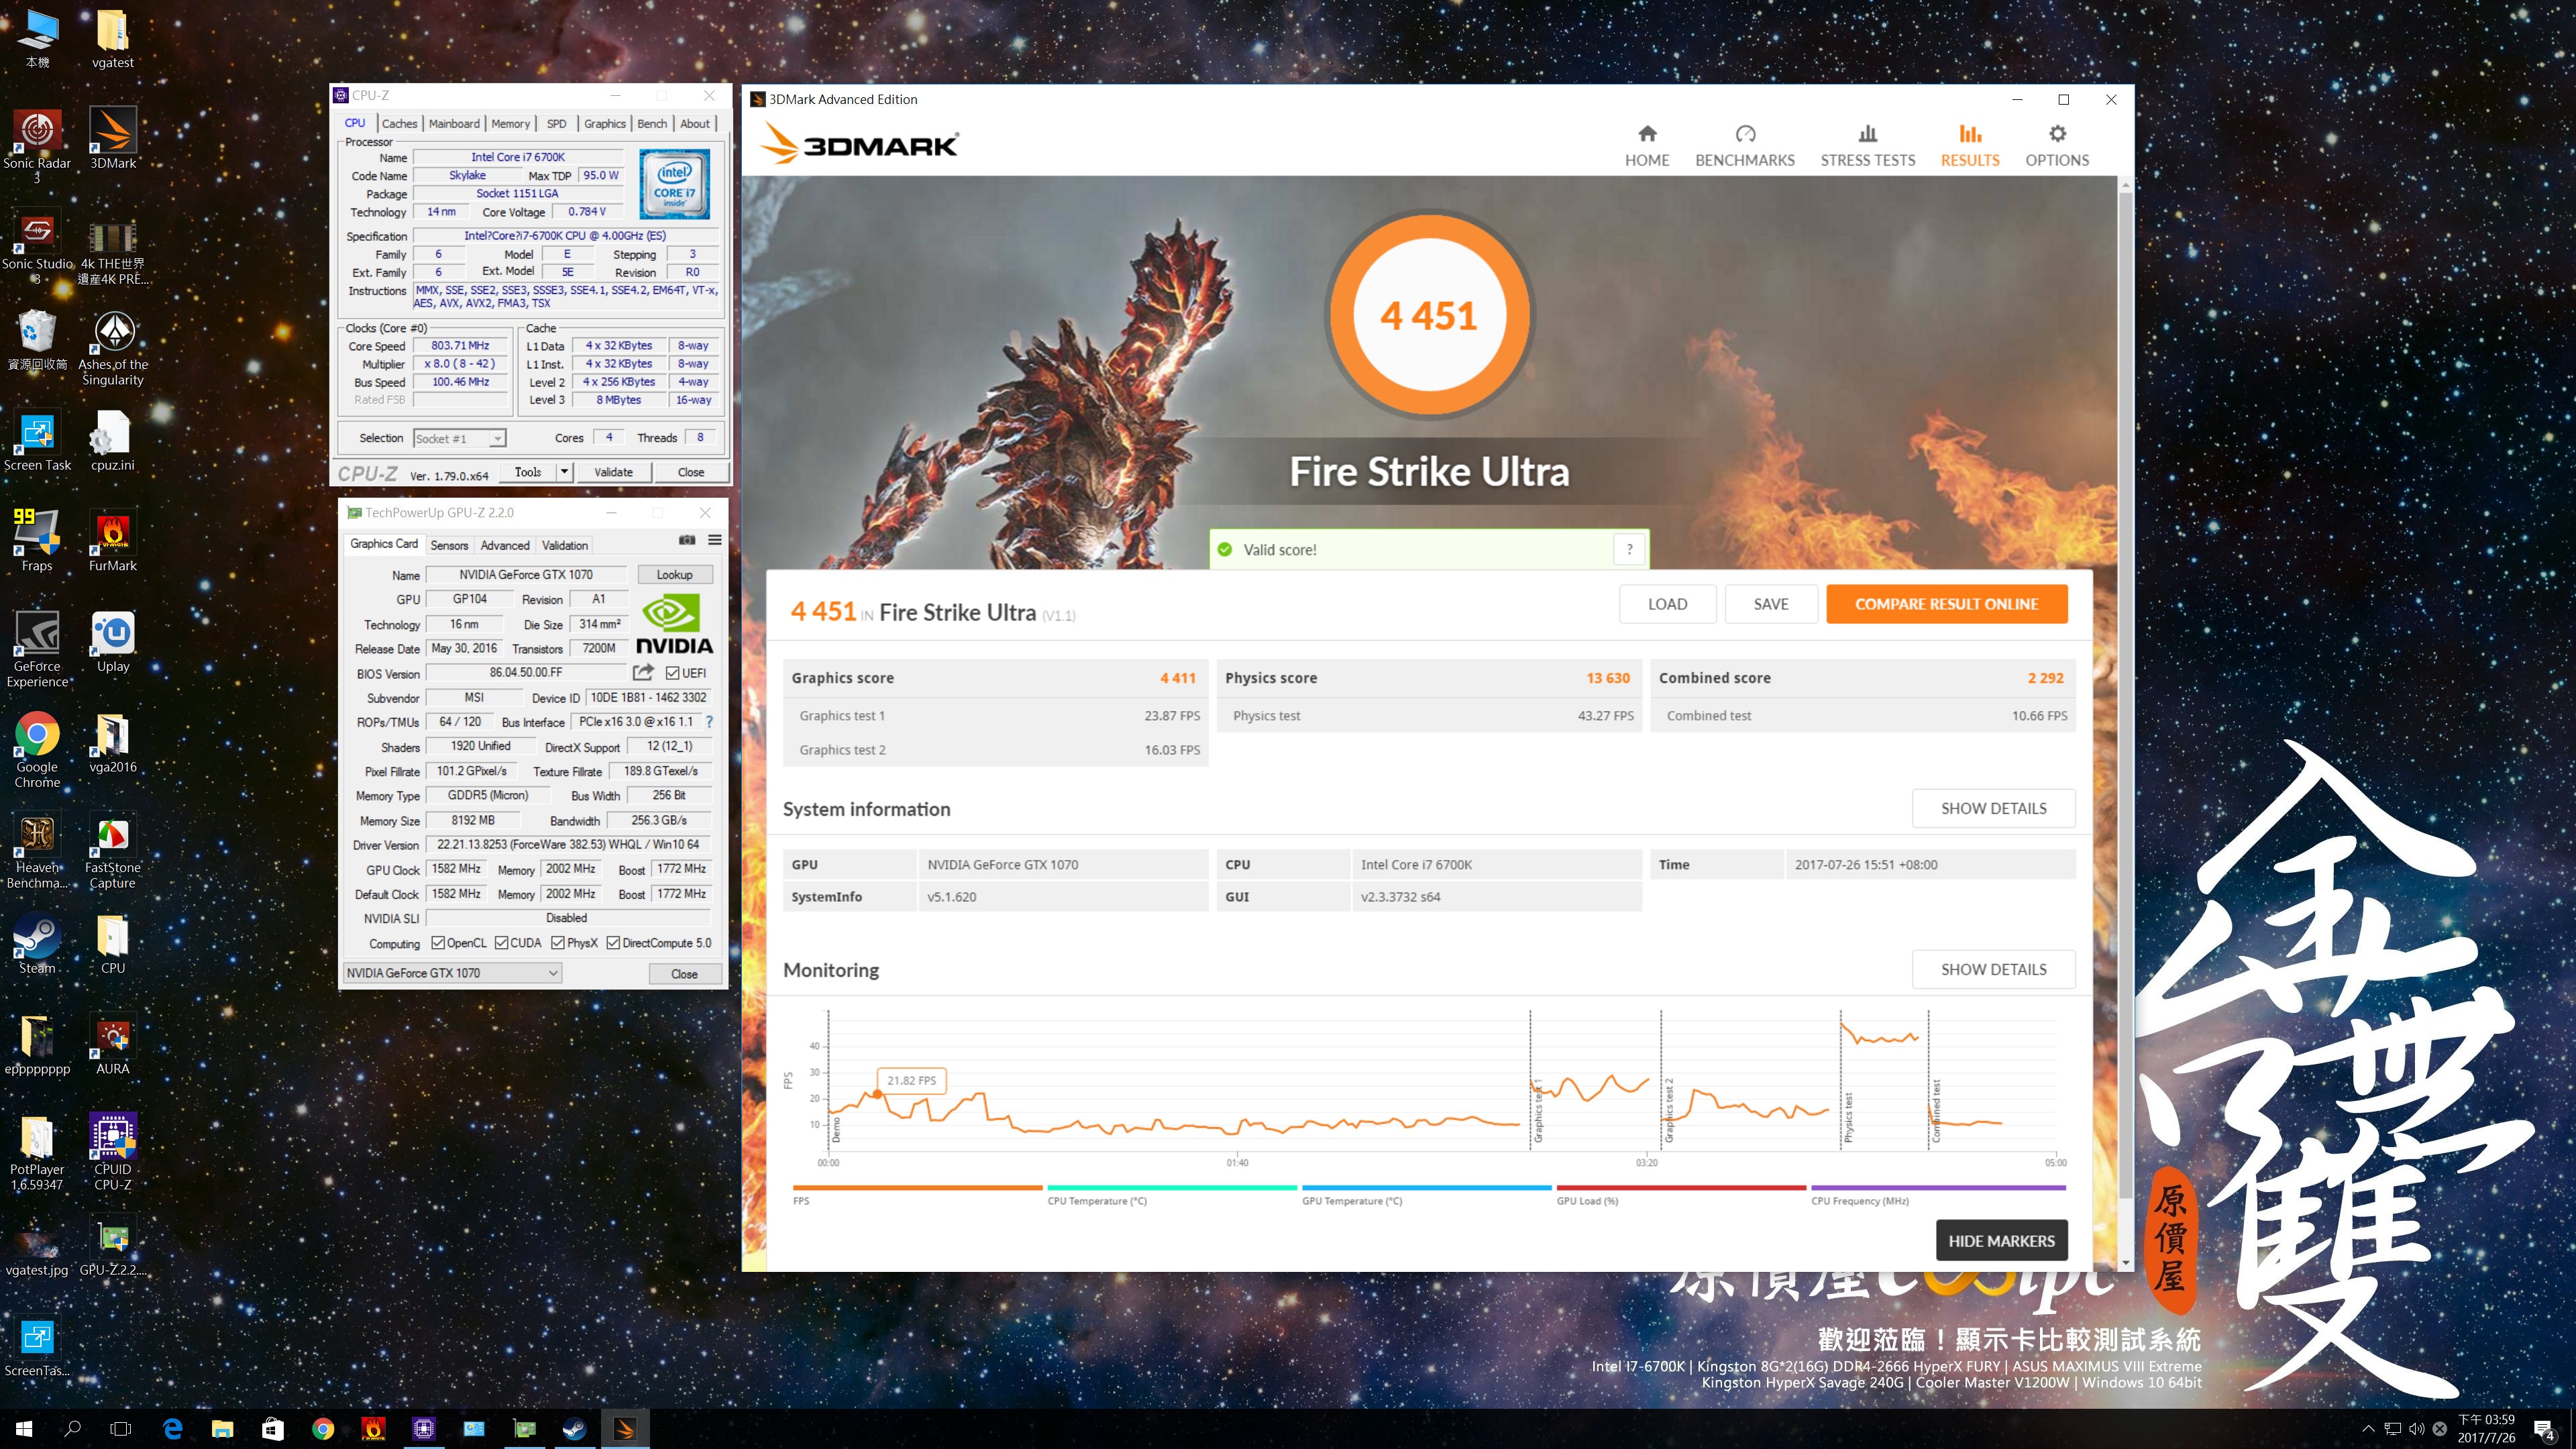Open FurMark desktop icon
The width and height of the screenshot is (2576, 1449).
113,541
